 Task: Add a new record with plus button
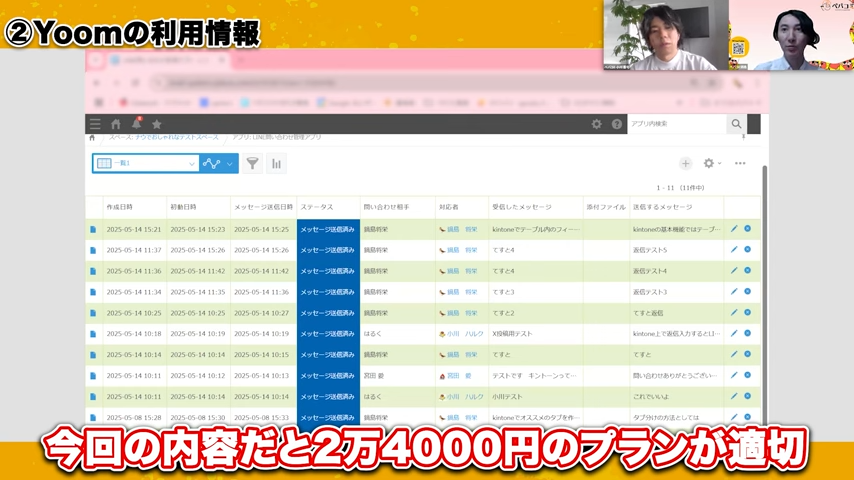(685, 163)
